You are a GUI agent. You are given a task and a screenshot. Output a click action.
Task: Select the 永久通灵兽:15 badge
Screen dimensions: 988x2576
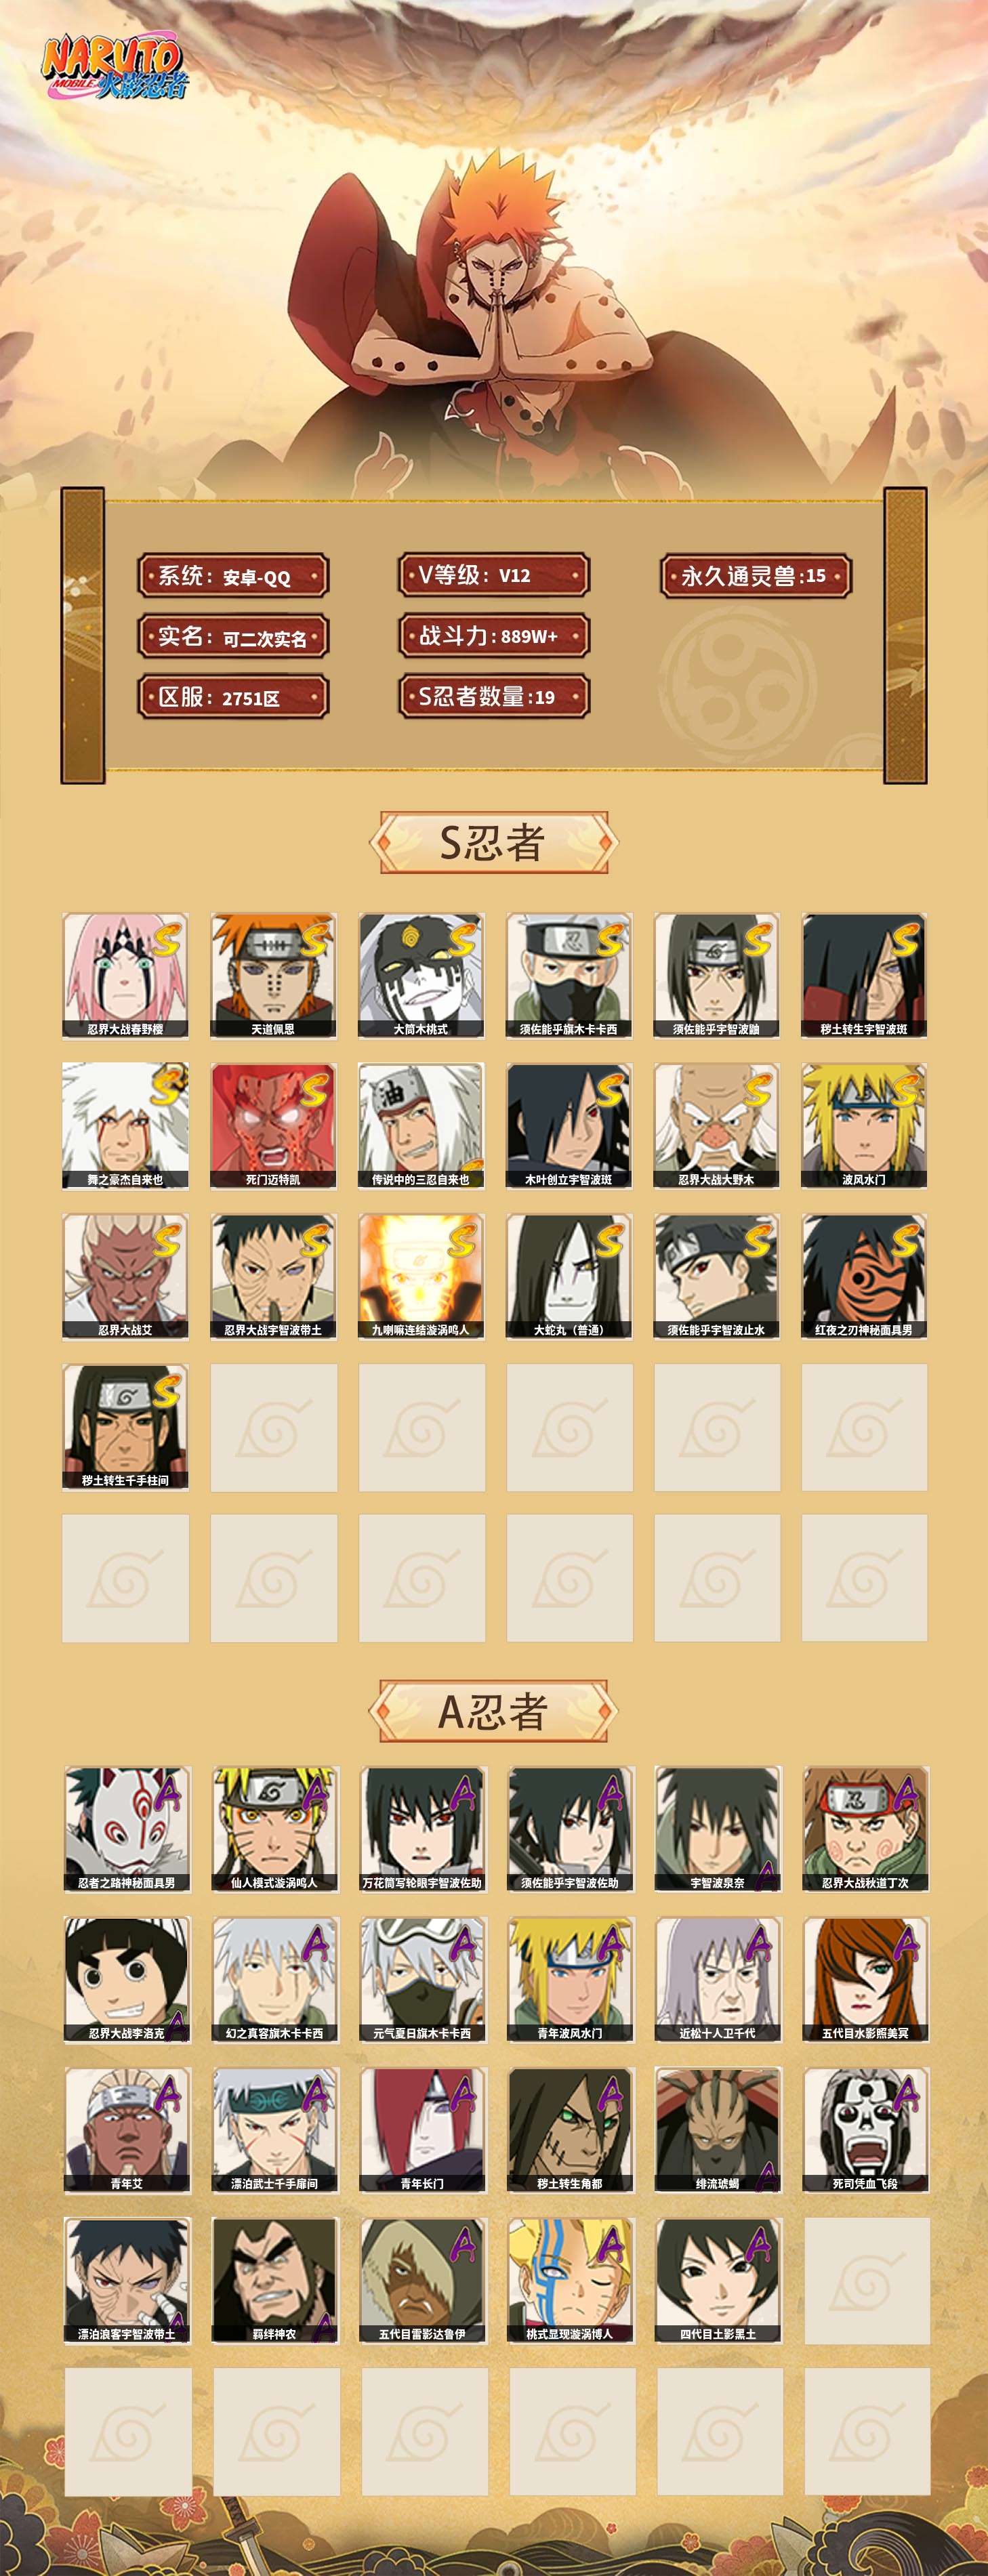coord(756,576)
